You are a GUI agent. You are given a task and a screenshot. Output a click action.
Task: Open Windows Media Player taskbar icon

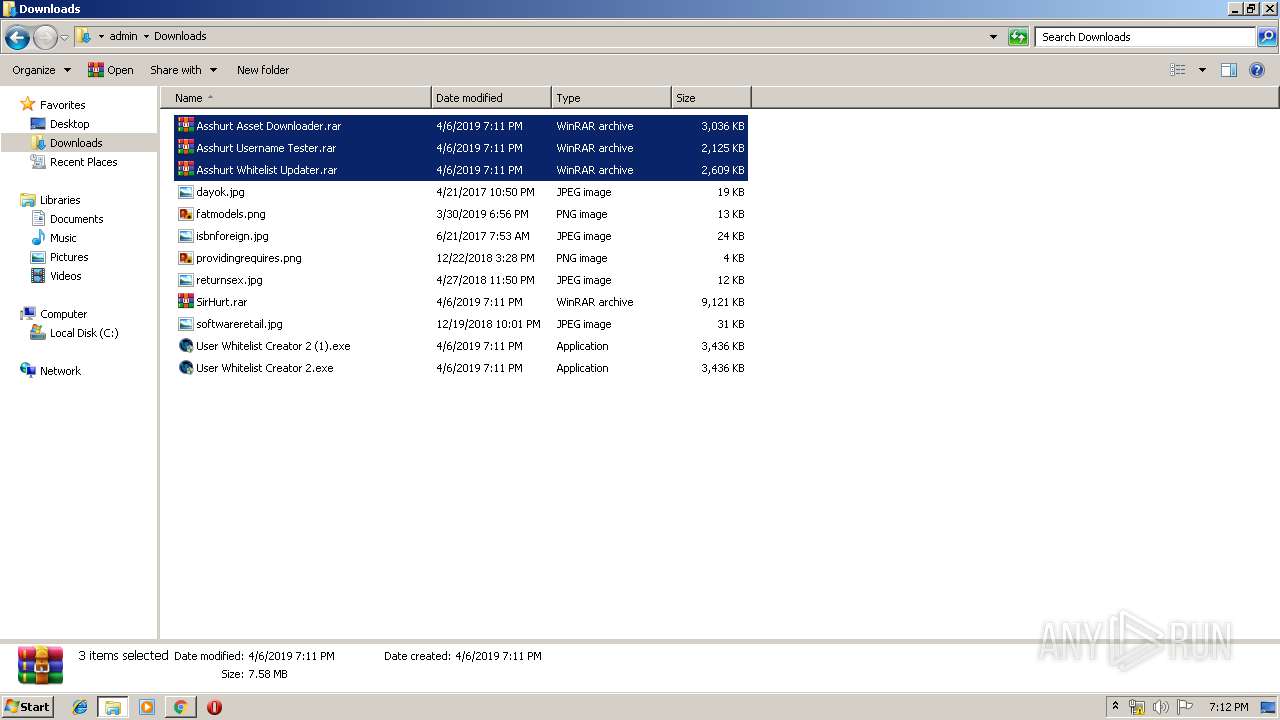[147, 707]
